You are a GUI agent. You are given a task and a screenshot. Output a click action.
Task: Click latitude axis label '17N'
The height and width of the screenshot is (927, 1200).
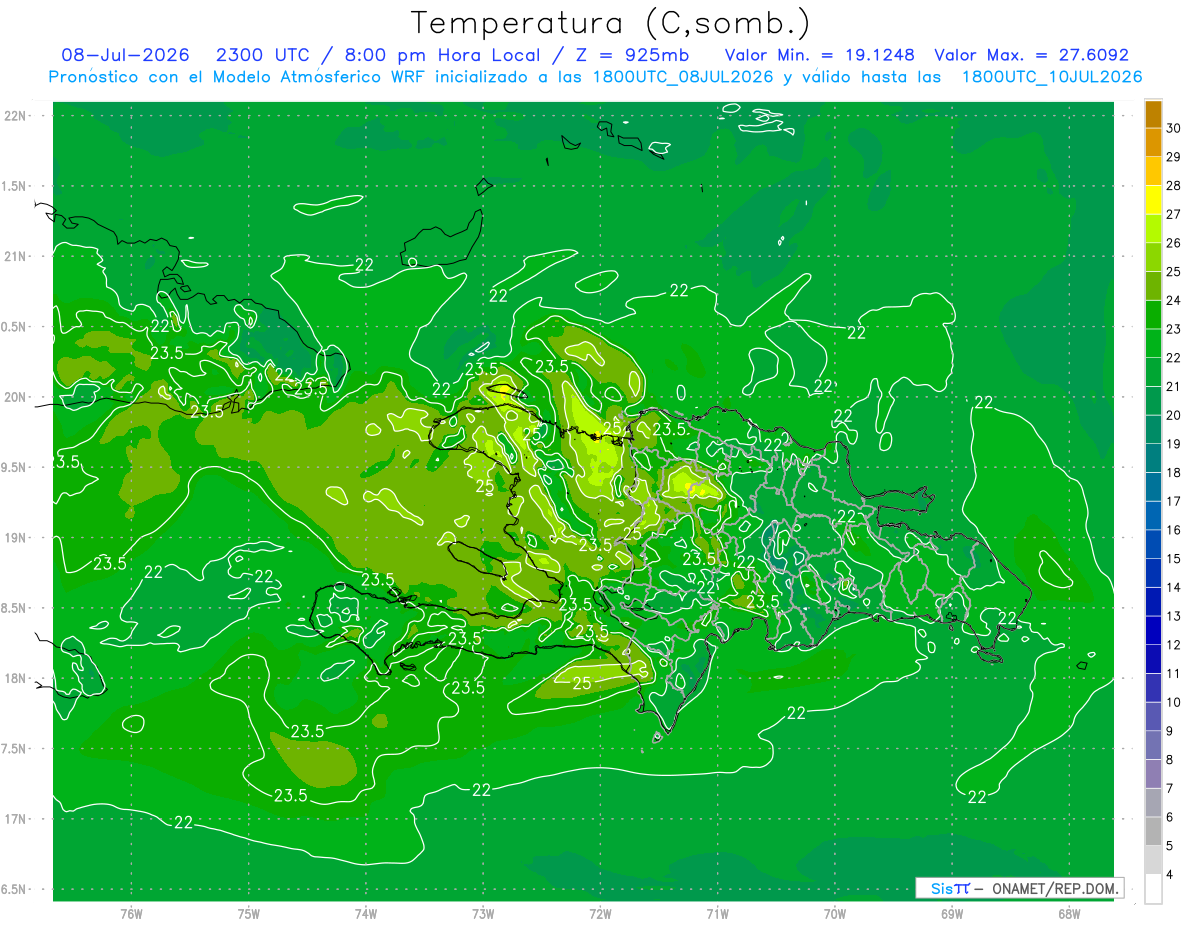click(x=17, y=819)
